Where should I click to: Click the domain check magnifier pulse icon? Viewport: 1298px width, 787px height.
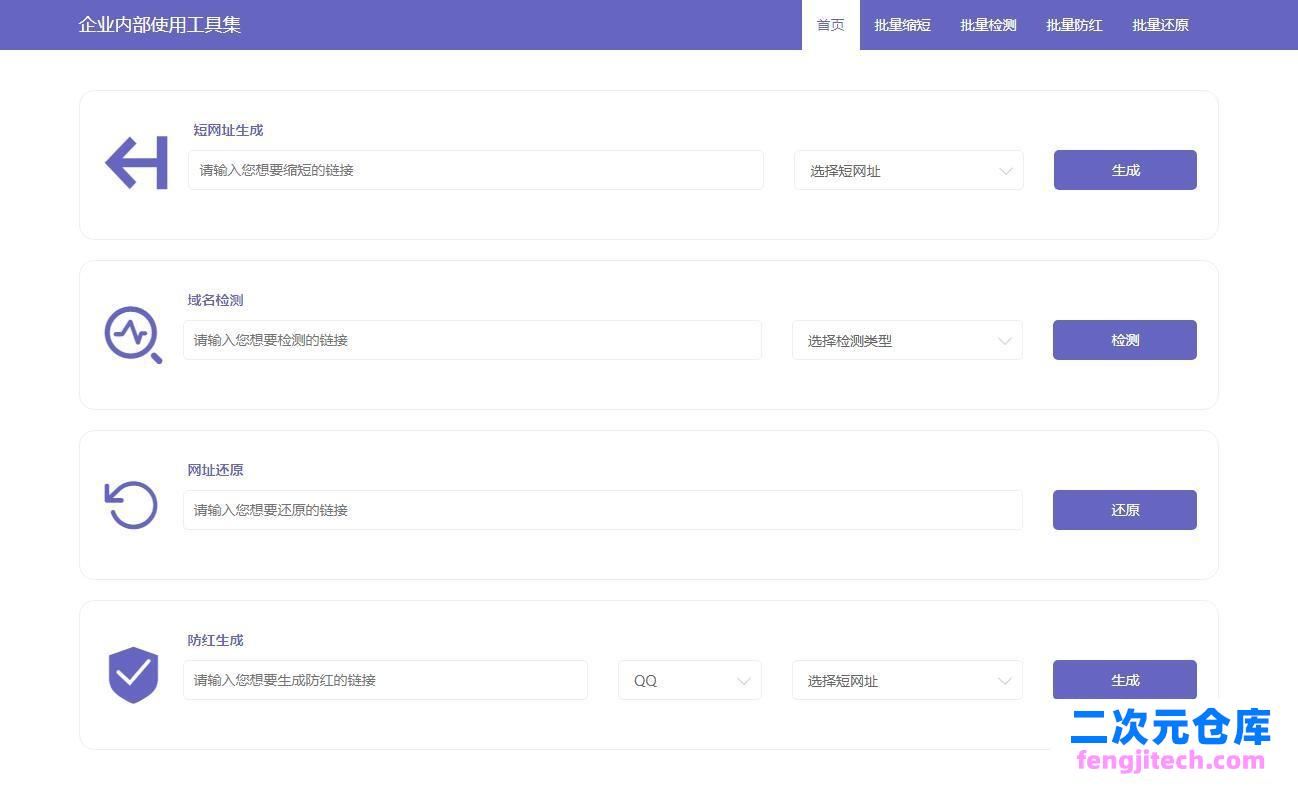133,335
